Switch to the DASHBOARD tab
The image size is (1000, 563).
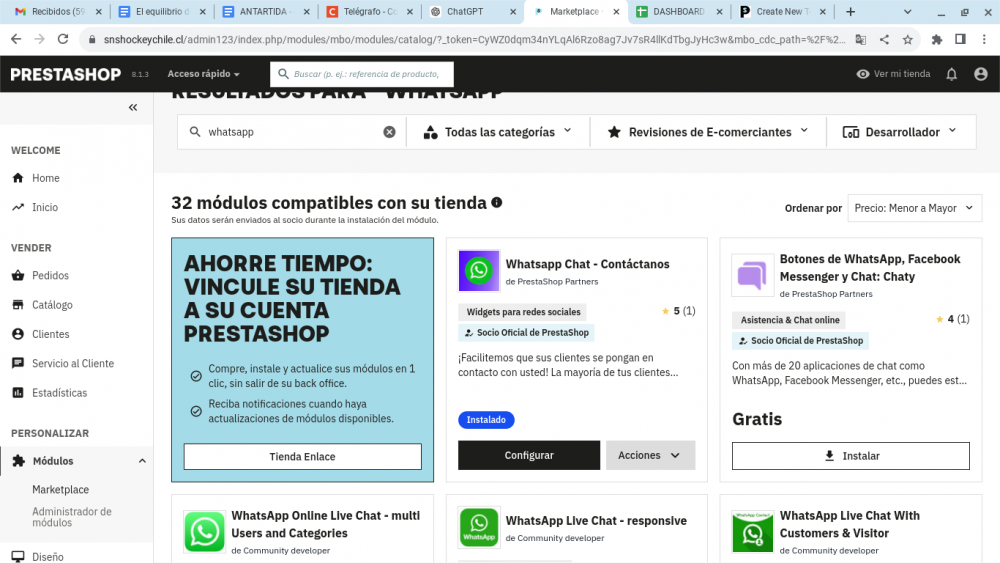tap(680, 11)
